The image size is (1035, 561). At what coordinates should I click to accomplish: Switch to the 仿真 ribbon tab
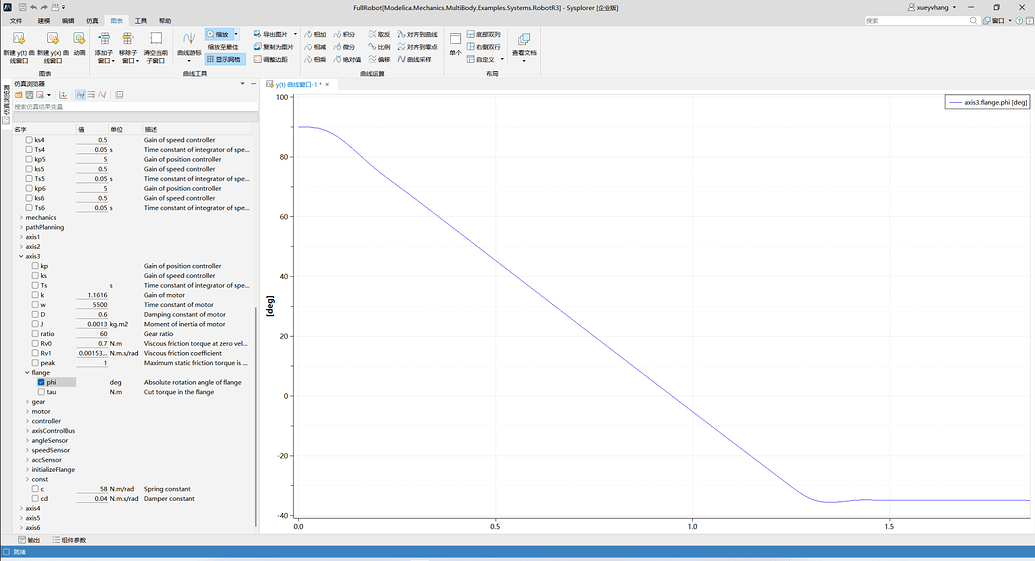(x=92, y=21)
